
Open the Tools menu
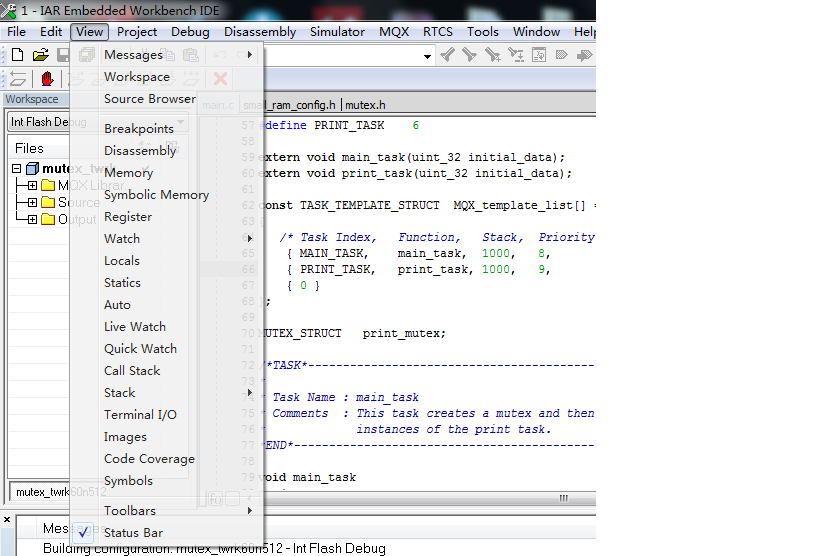click(483, 32)
